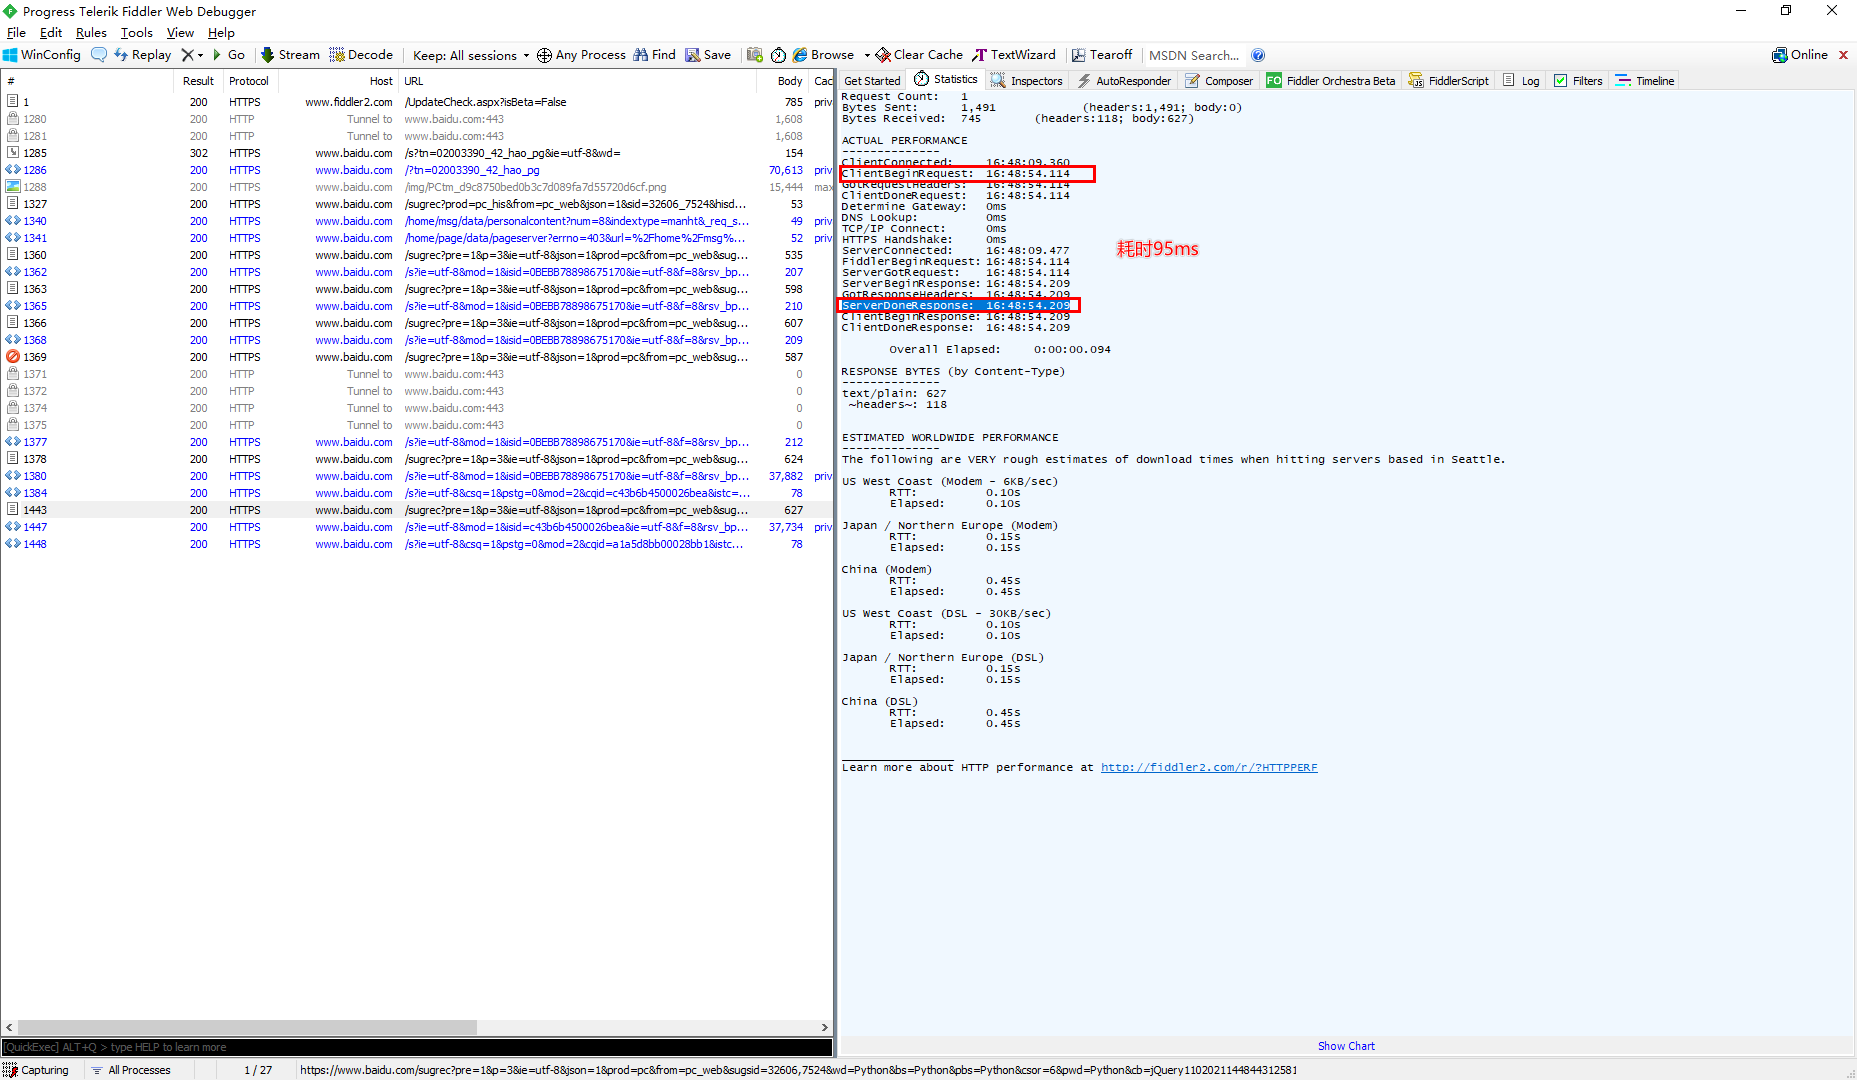Screen dimensions: 1857x1080
Task: Switch to the FiddlerScript tab
Action: (x=1449, y=81)
